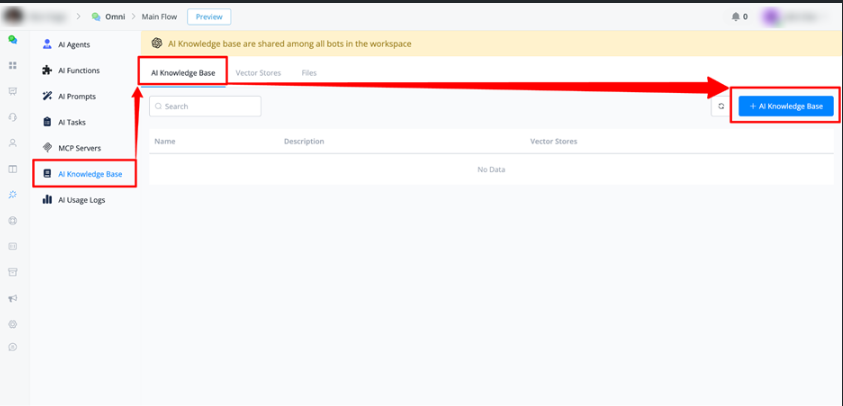843x406 pixels.
Task: Go to AI Tasks in the sidebar
Action: point(74,122)
